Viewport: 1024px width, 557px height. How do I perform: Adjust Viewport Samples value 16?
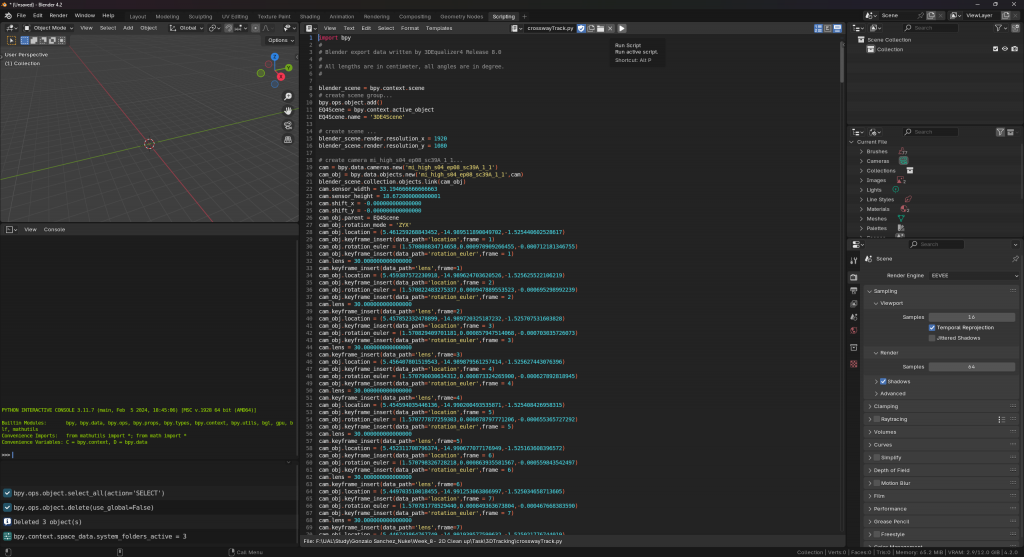pos(972,317)
